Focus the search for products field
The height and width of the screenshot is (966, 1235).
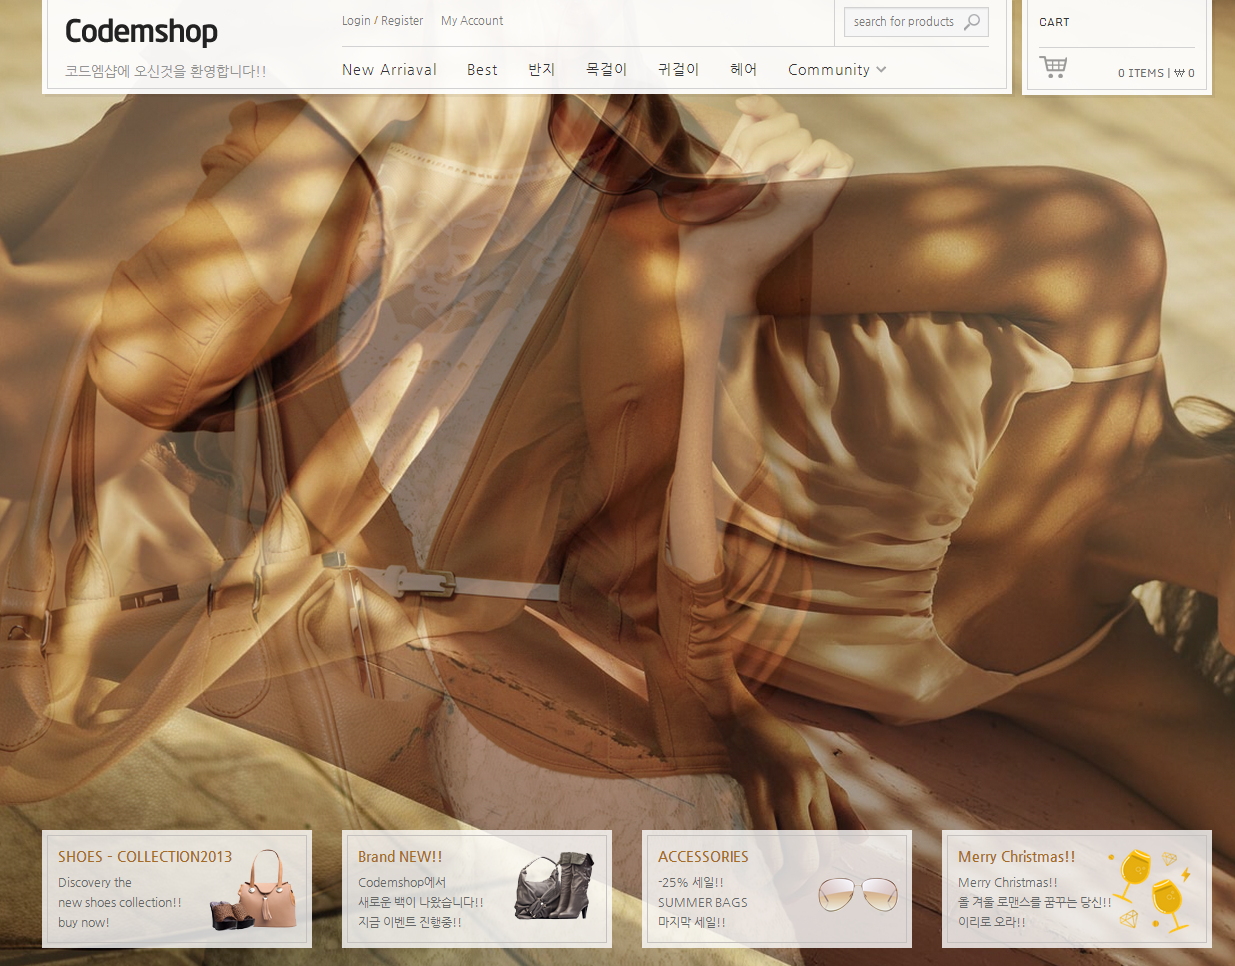905,22
